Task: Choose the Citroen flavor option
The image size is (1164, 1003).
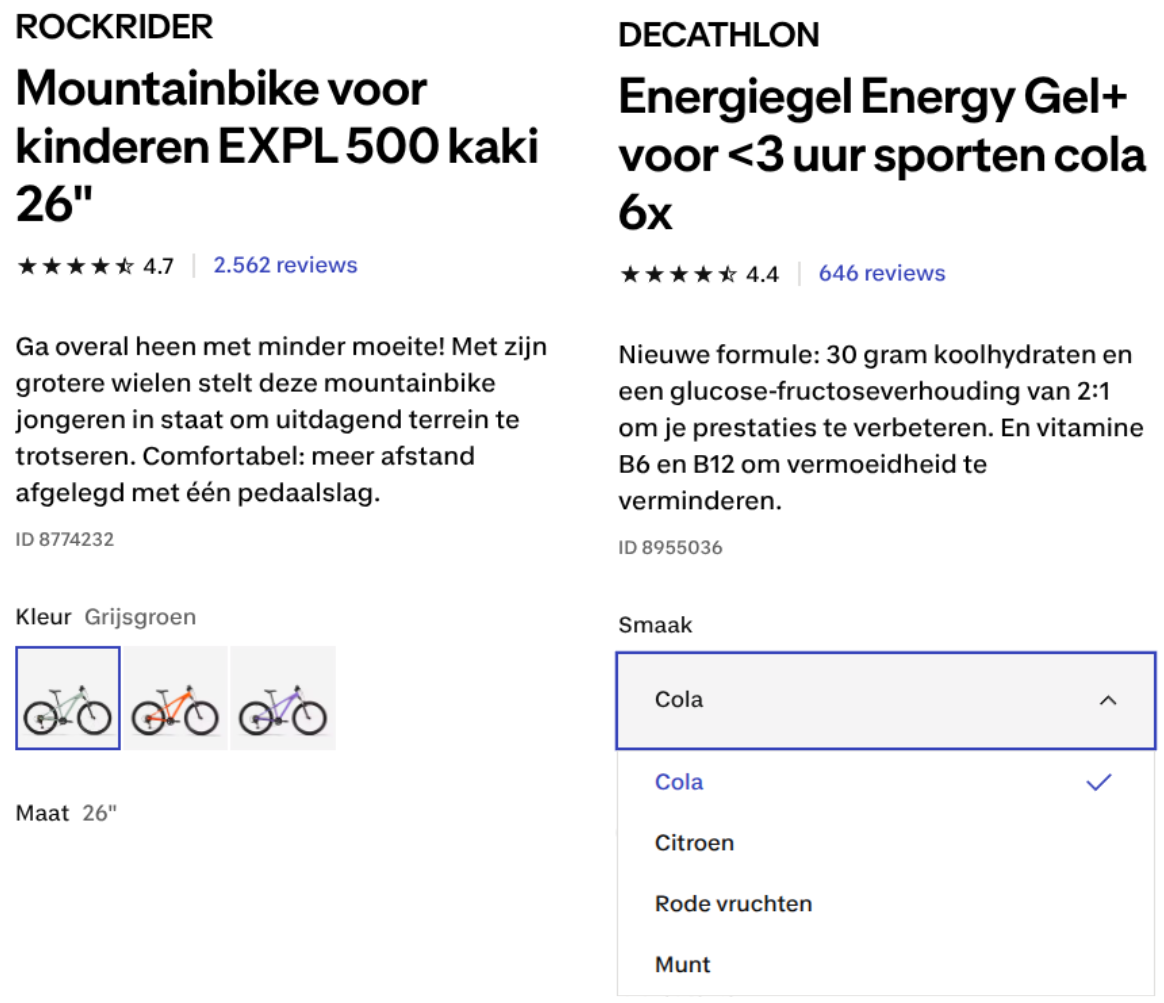Action: tap(695, 843)
